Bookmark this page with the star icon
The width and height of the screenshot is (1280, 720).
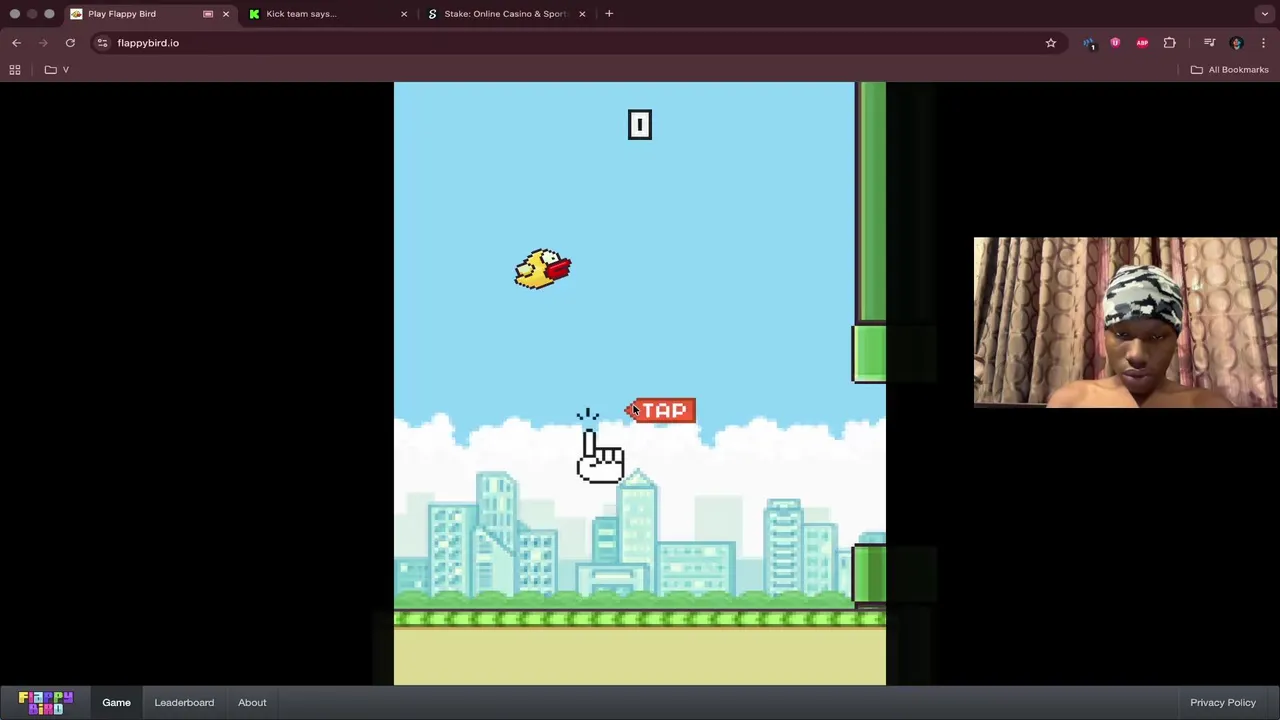1051,43
